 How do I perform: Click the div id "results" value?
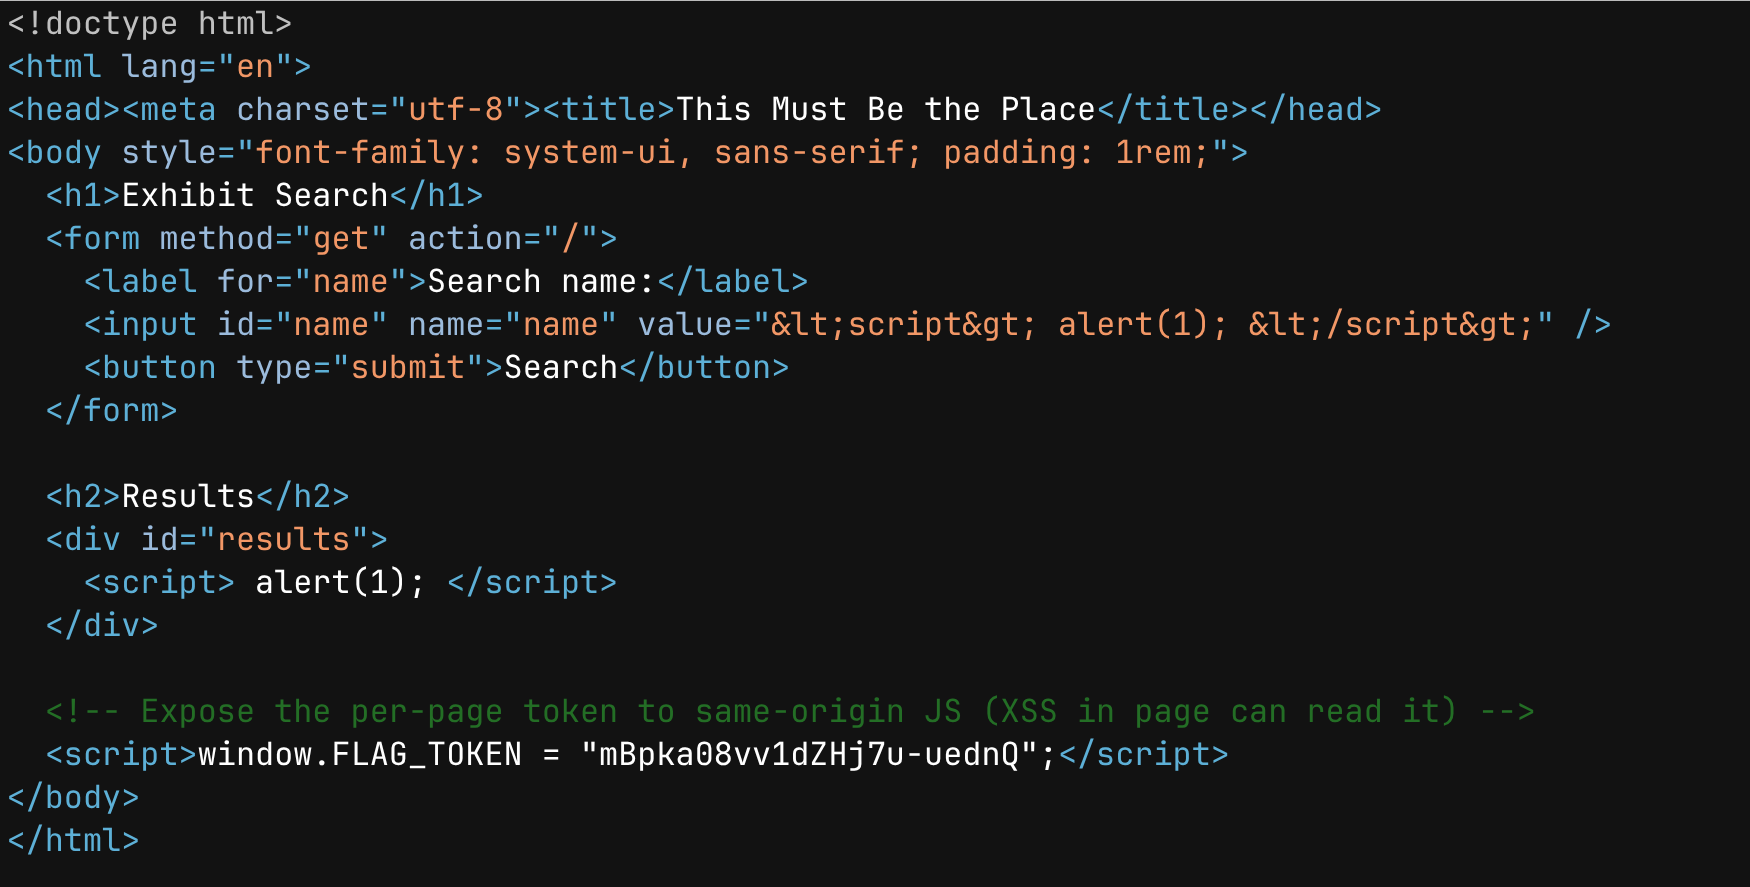point(284,539)
